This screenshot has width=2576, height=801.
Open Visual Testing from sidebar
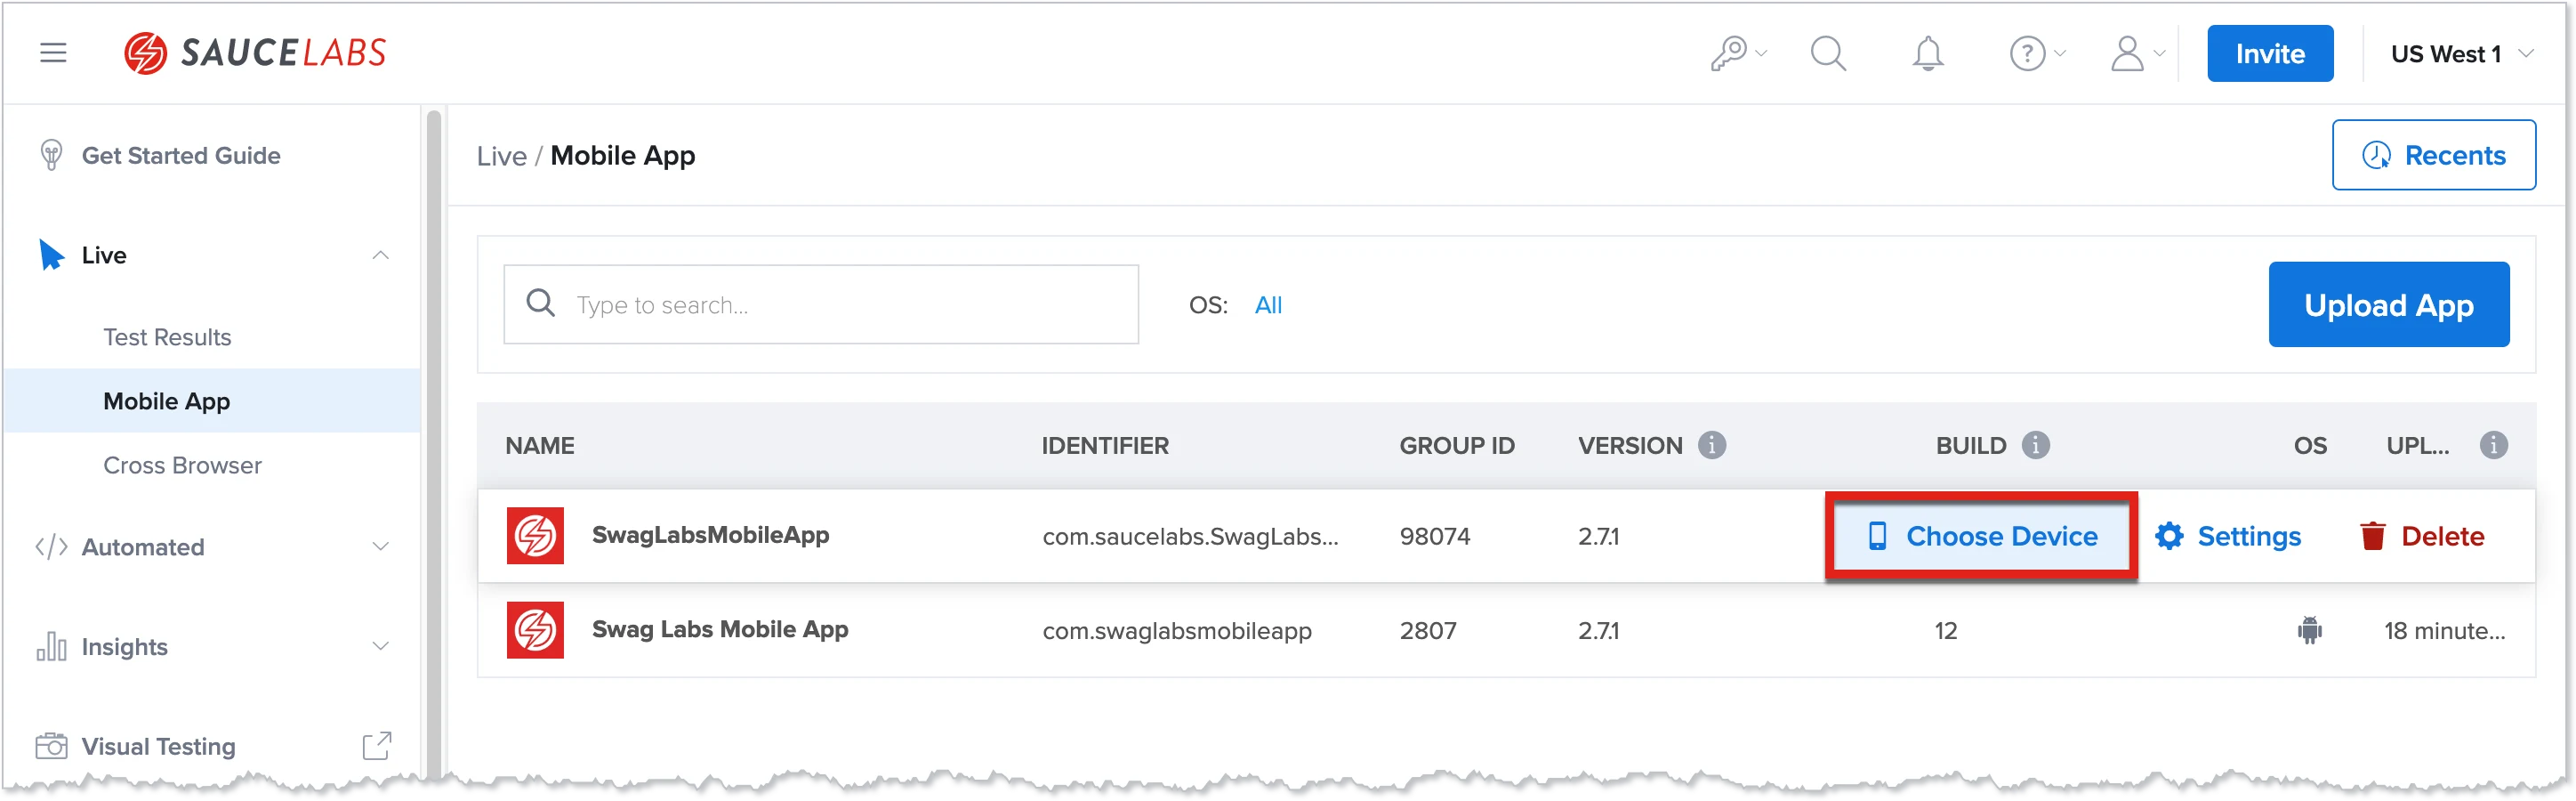tap(158, 746)
